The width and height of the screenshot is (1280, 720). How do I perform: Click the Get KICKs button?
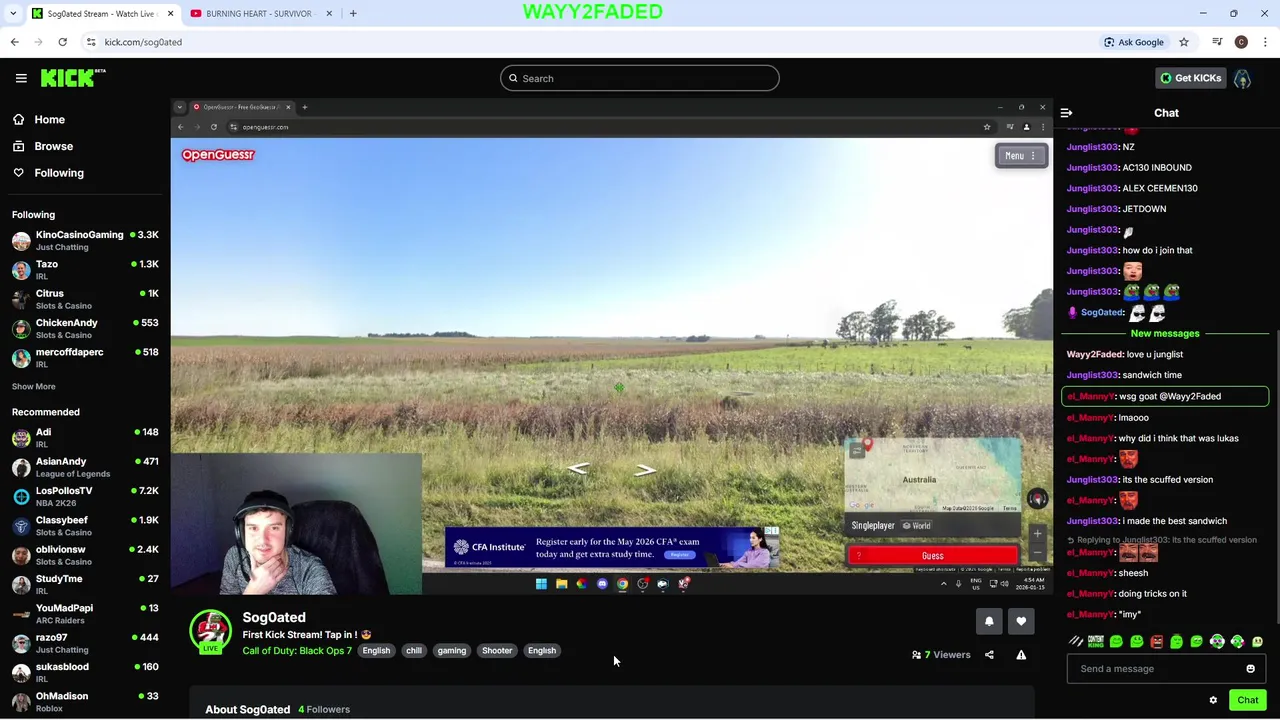[1190, 78]
